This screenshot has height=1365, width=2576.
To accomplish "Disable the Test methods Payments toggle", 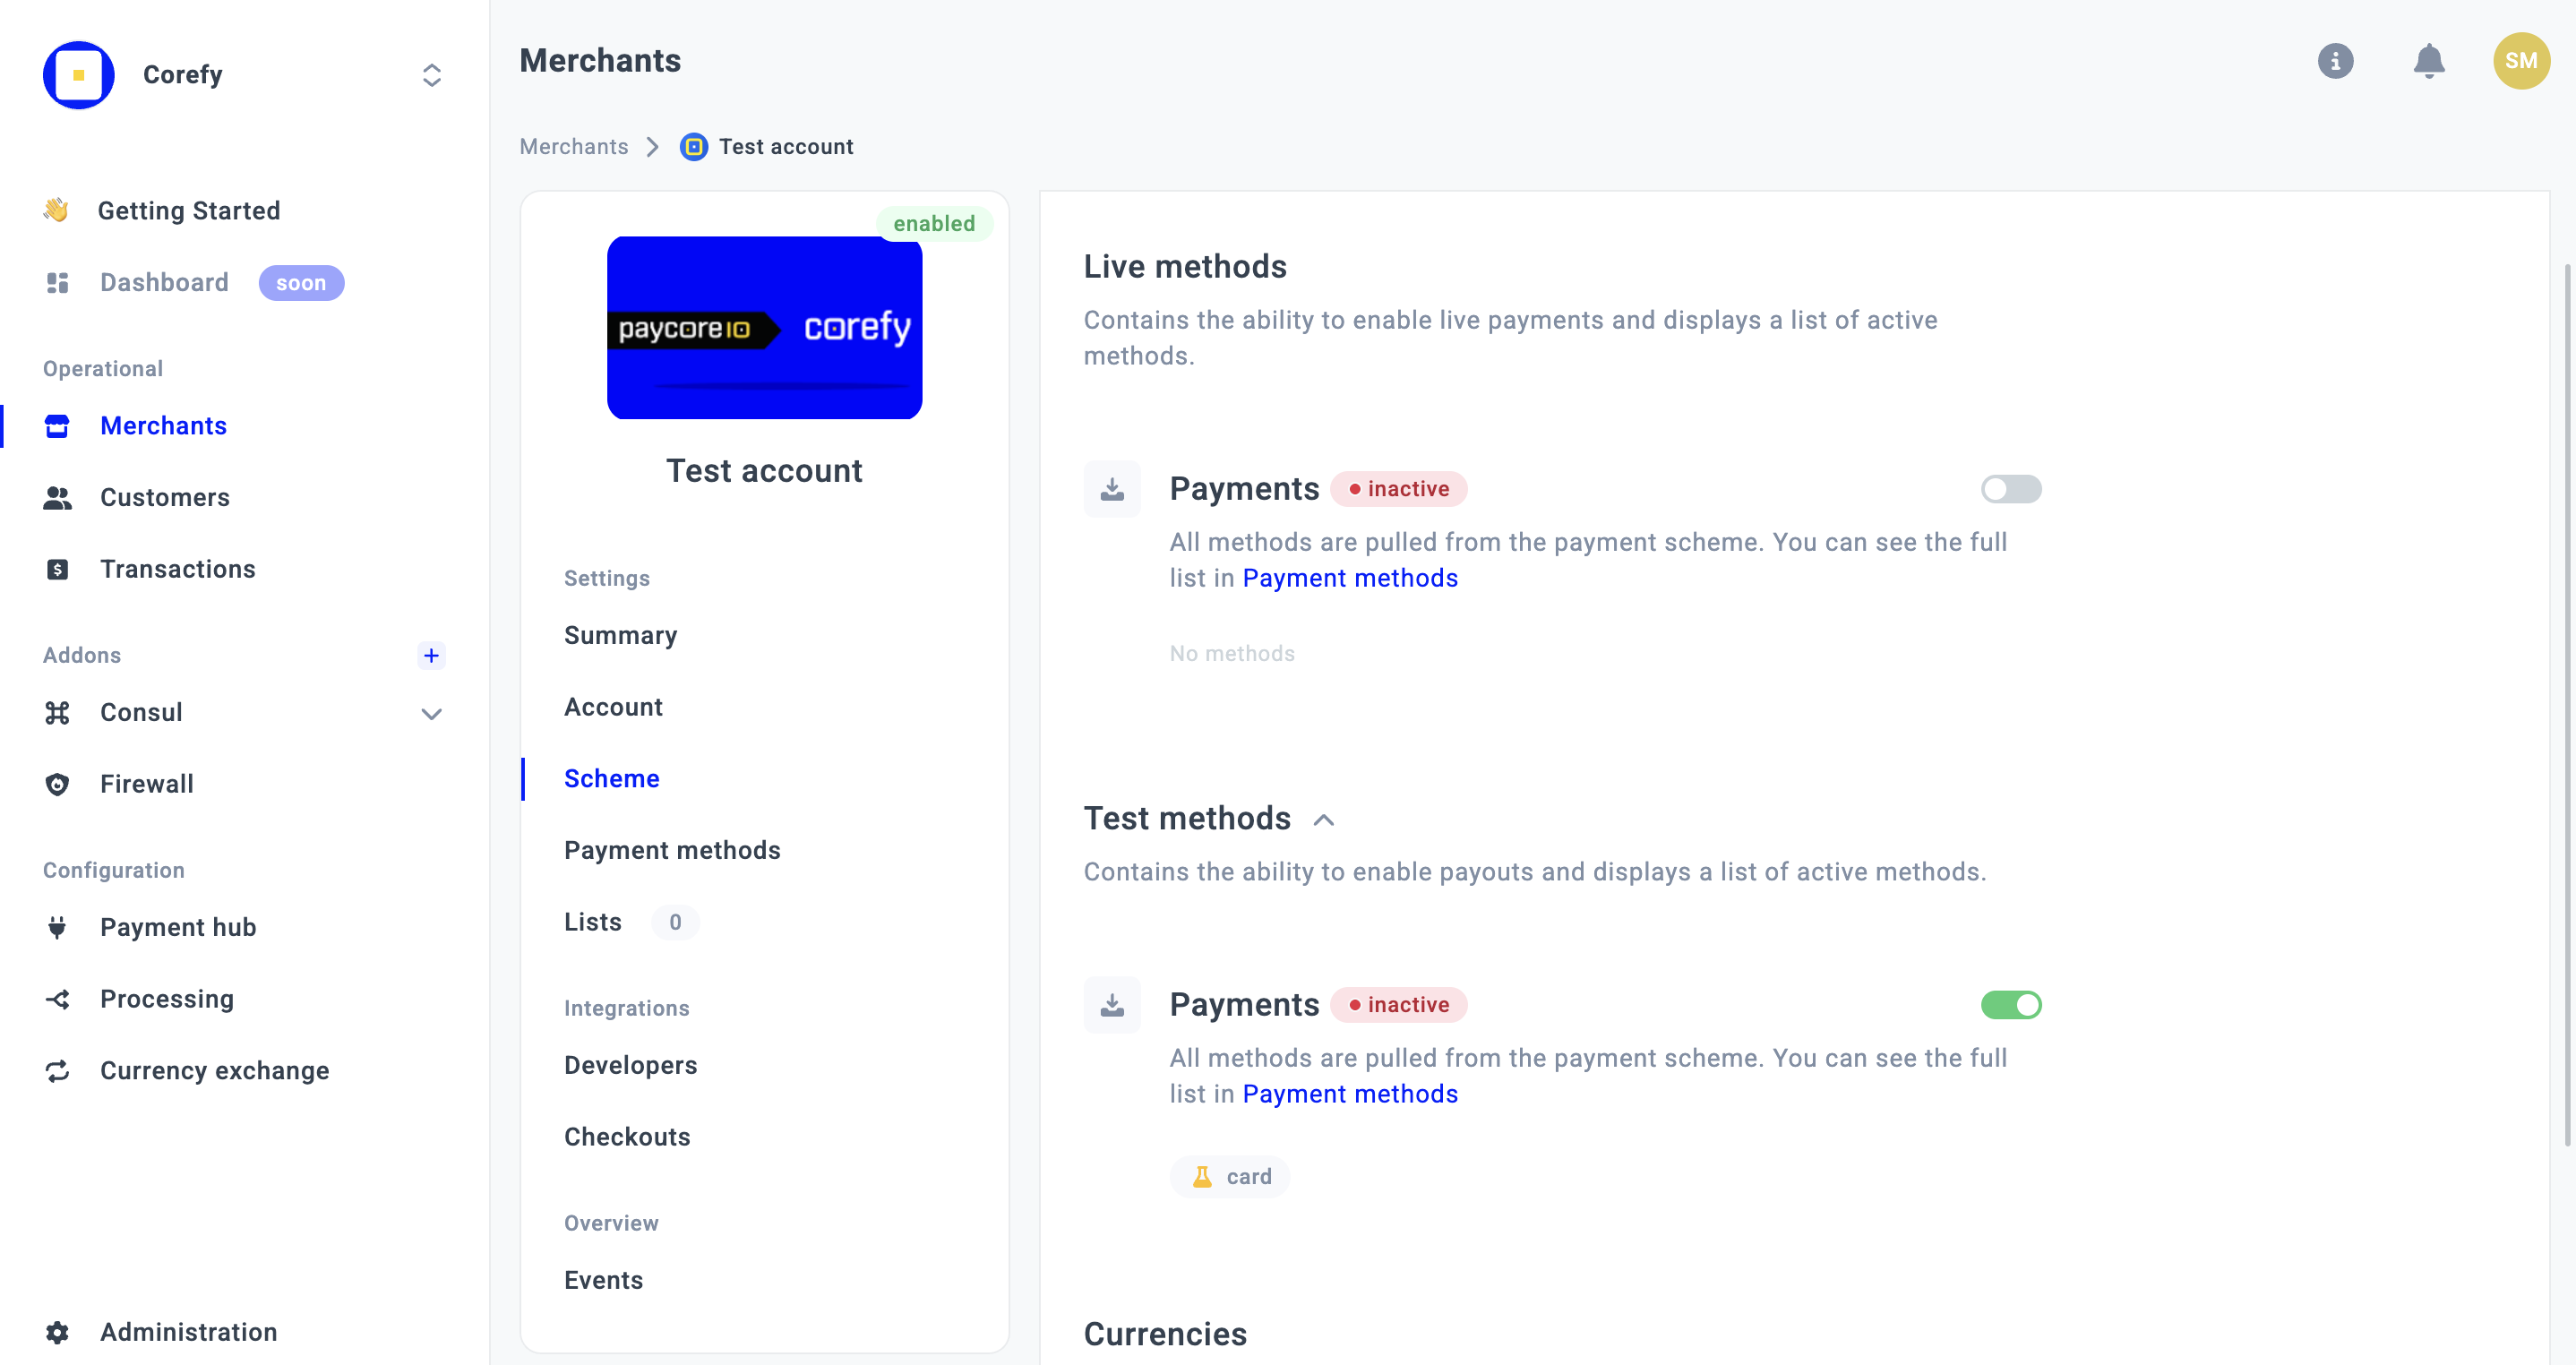I will point(2010,1004).
